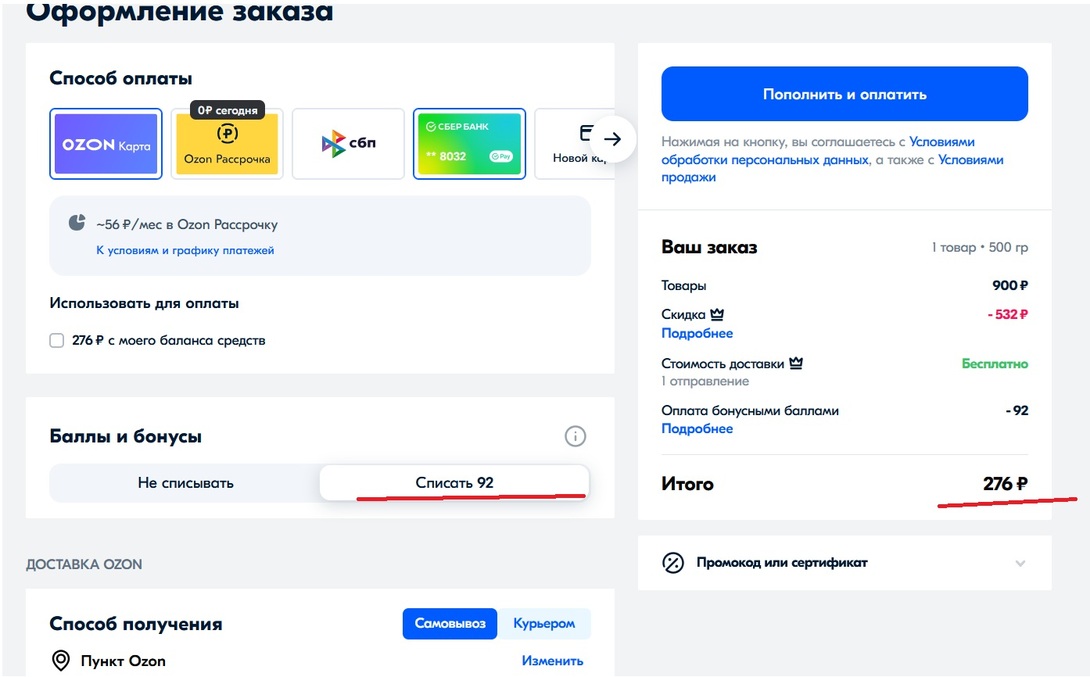1090x677 pixels.
Task: Pick the Сбербанк card ending in 8032
Action: pyautogui.click(x=469, y=144)
